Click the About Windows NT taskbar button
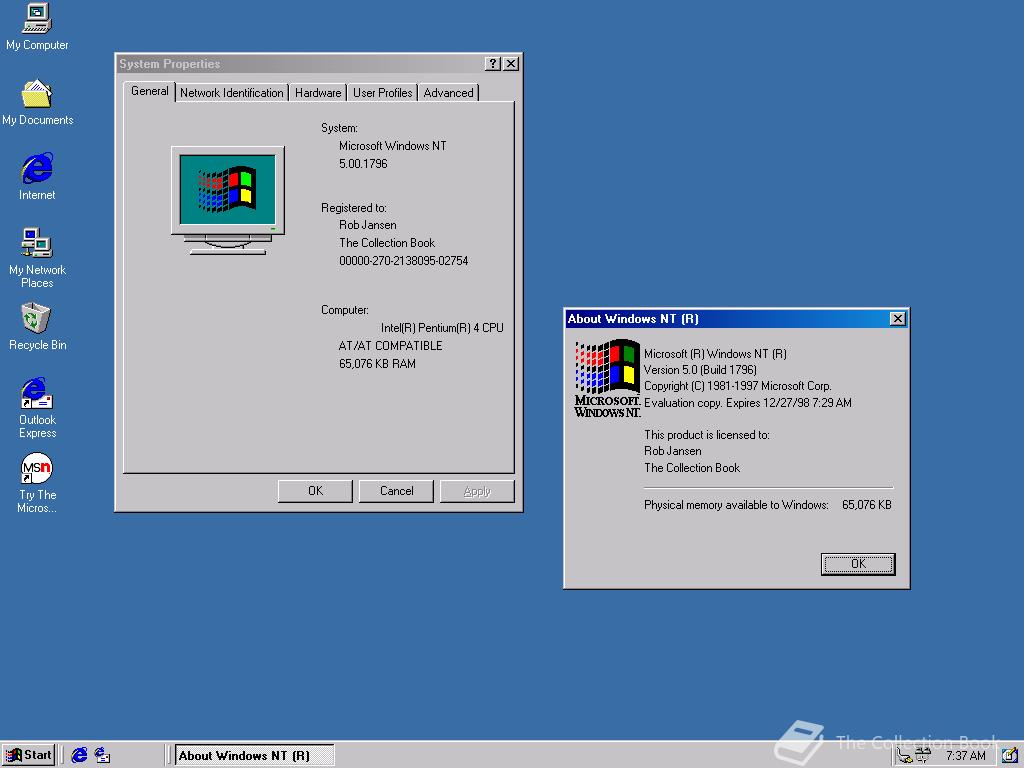 pos(255,756)
